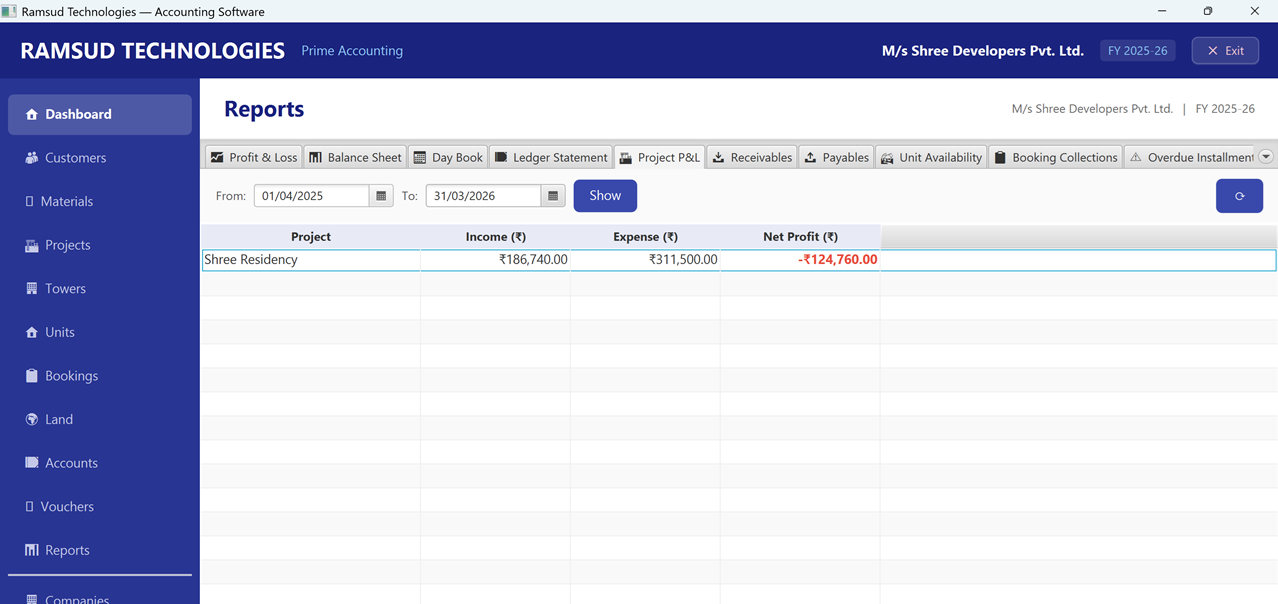Click the Land globe icon
The image size is (1278, 604).
point(31,420)
